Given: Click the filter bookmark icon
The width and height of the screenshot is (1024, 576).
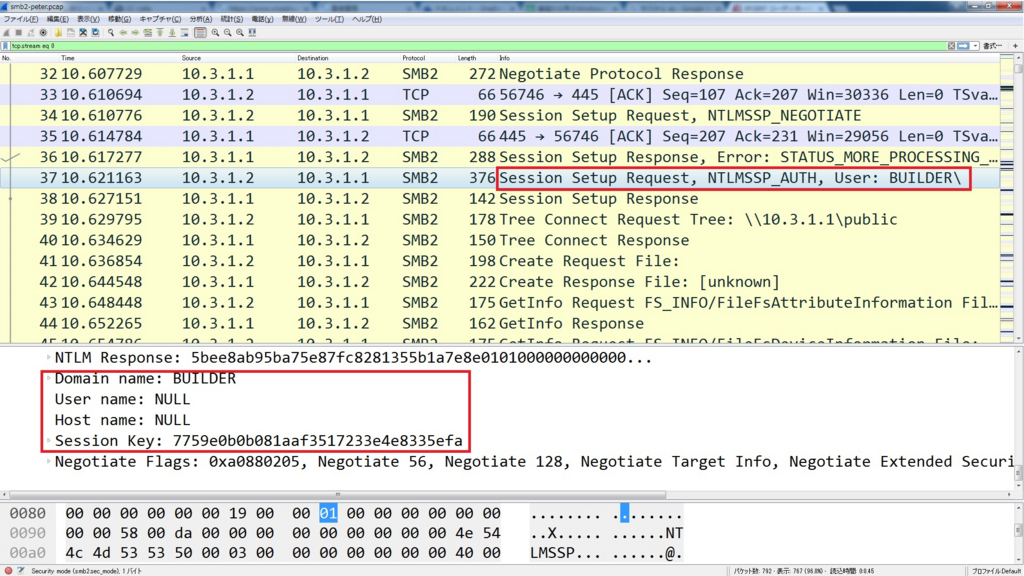Looking at the screenshot, I should click(6, 46).
